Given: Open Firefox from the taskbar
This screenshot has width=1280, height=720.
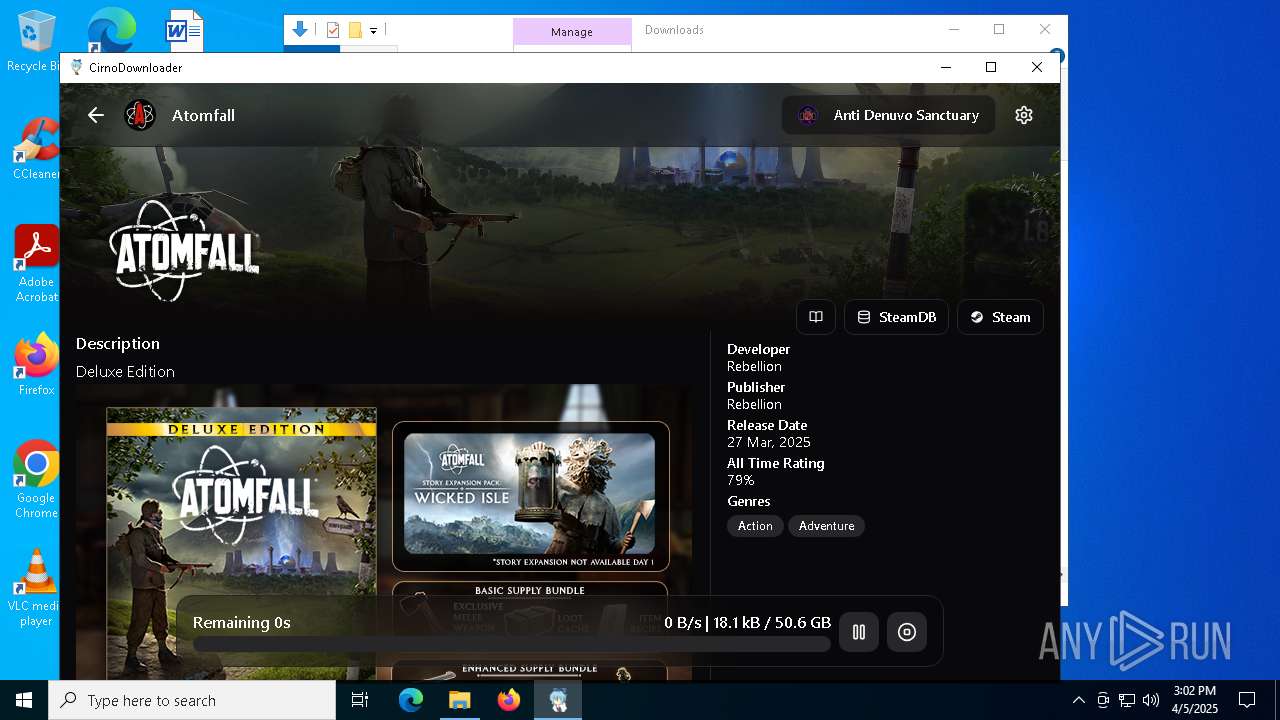Looking at the screenshot, I should coord(509,700).
